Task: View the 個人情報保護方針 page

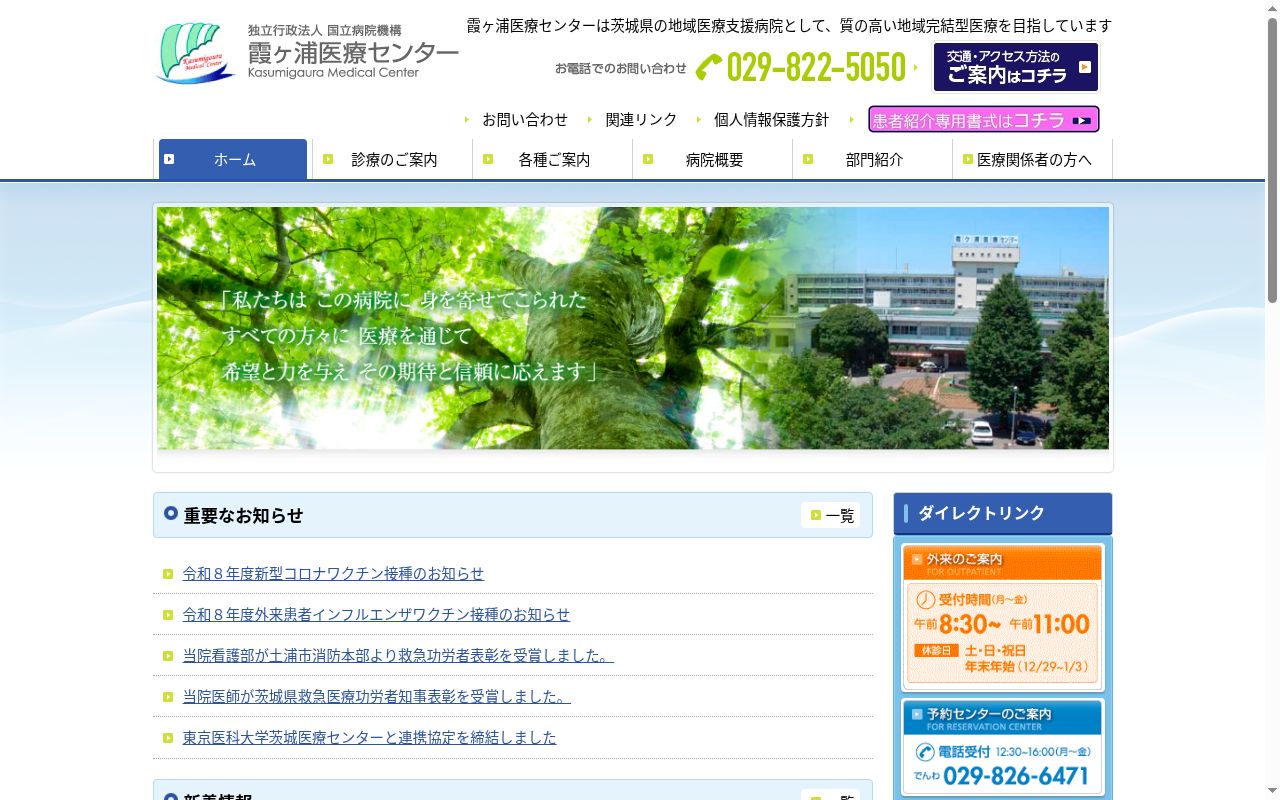Action: click(x=771, y=119)
